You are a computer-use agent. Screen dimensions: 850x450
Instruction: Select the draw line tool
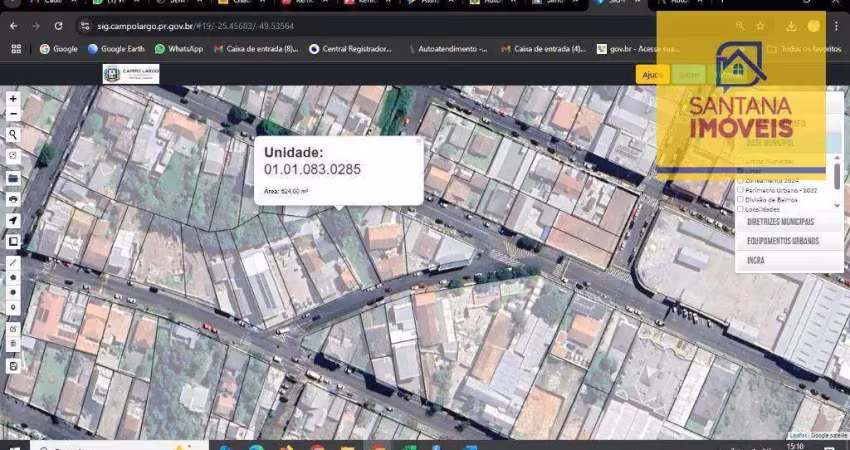point(13,263)
